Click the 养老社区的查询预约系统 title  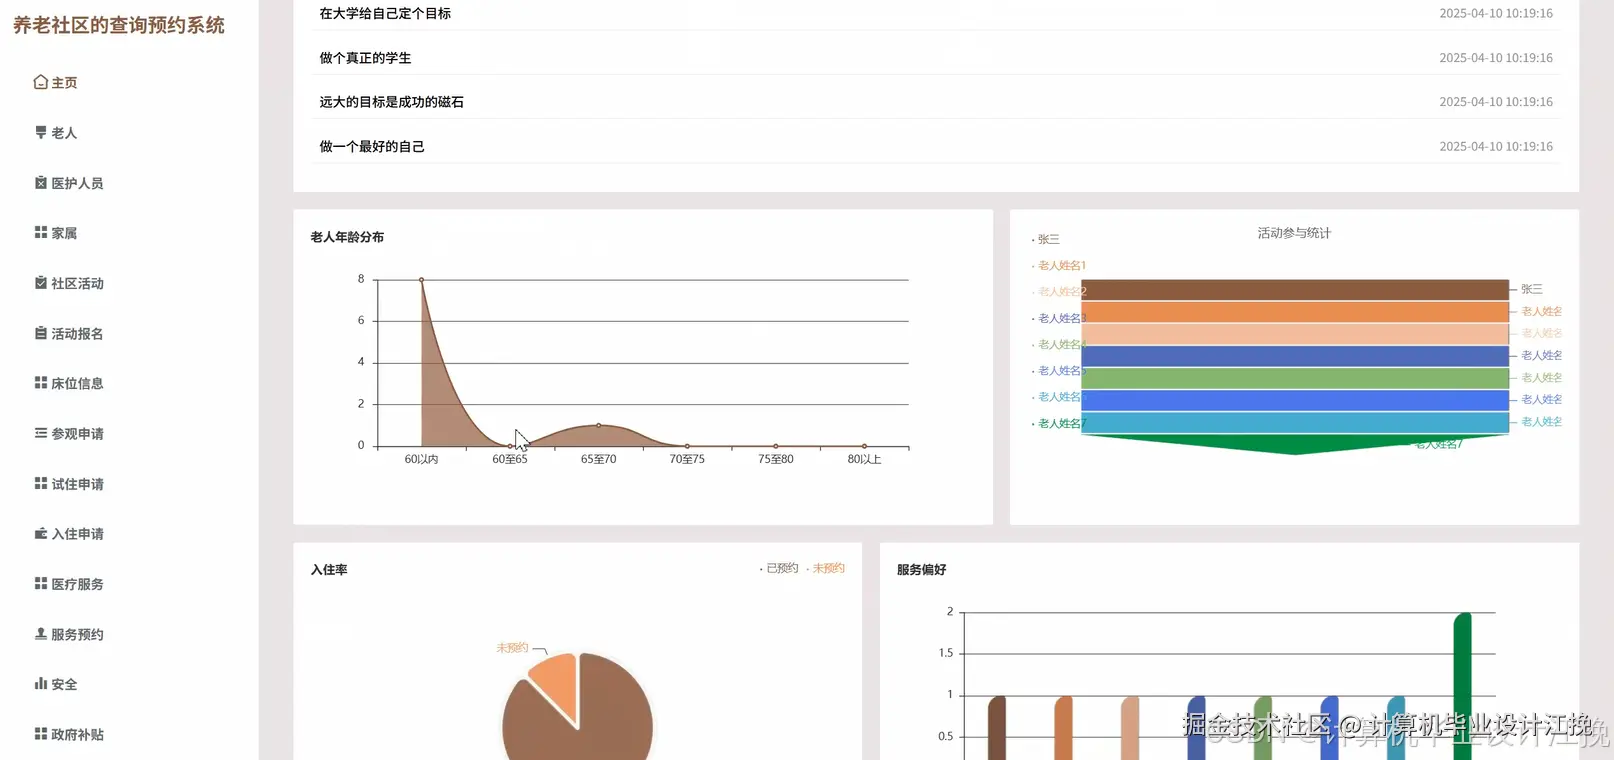[x=119, y=25]
